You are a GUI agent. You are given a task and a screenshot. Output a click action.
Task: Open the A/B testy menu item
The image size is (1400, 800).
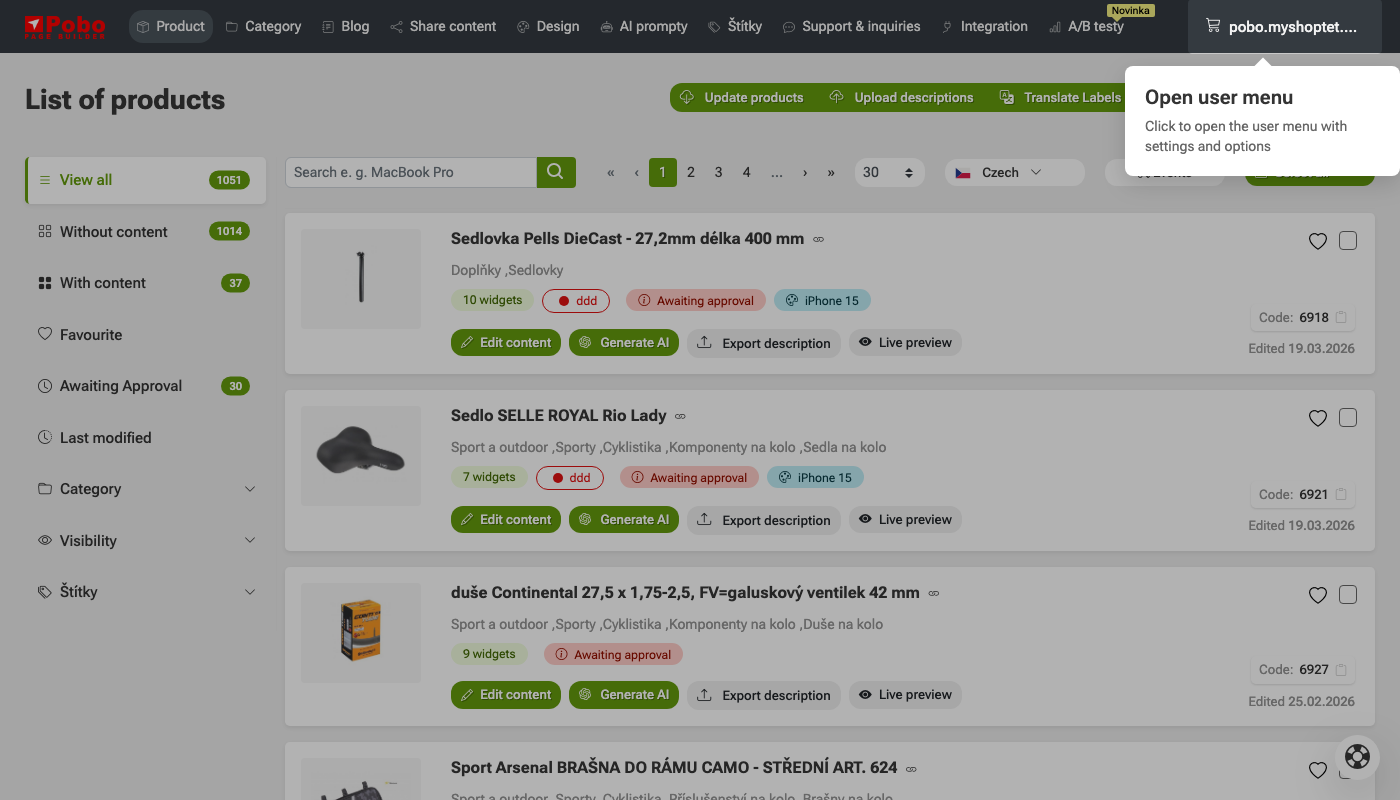(1087, 27)
